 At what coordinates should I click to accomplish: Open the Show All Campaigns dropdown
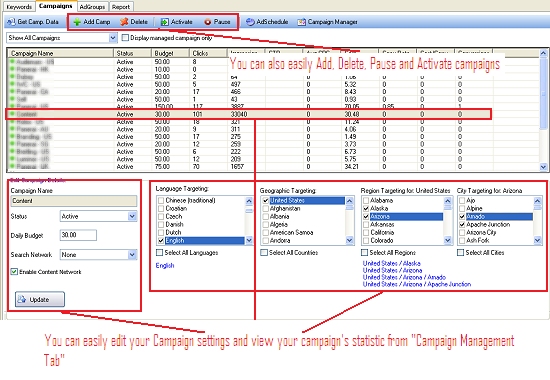click(113, 38)
